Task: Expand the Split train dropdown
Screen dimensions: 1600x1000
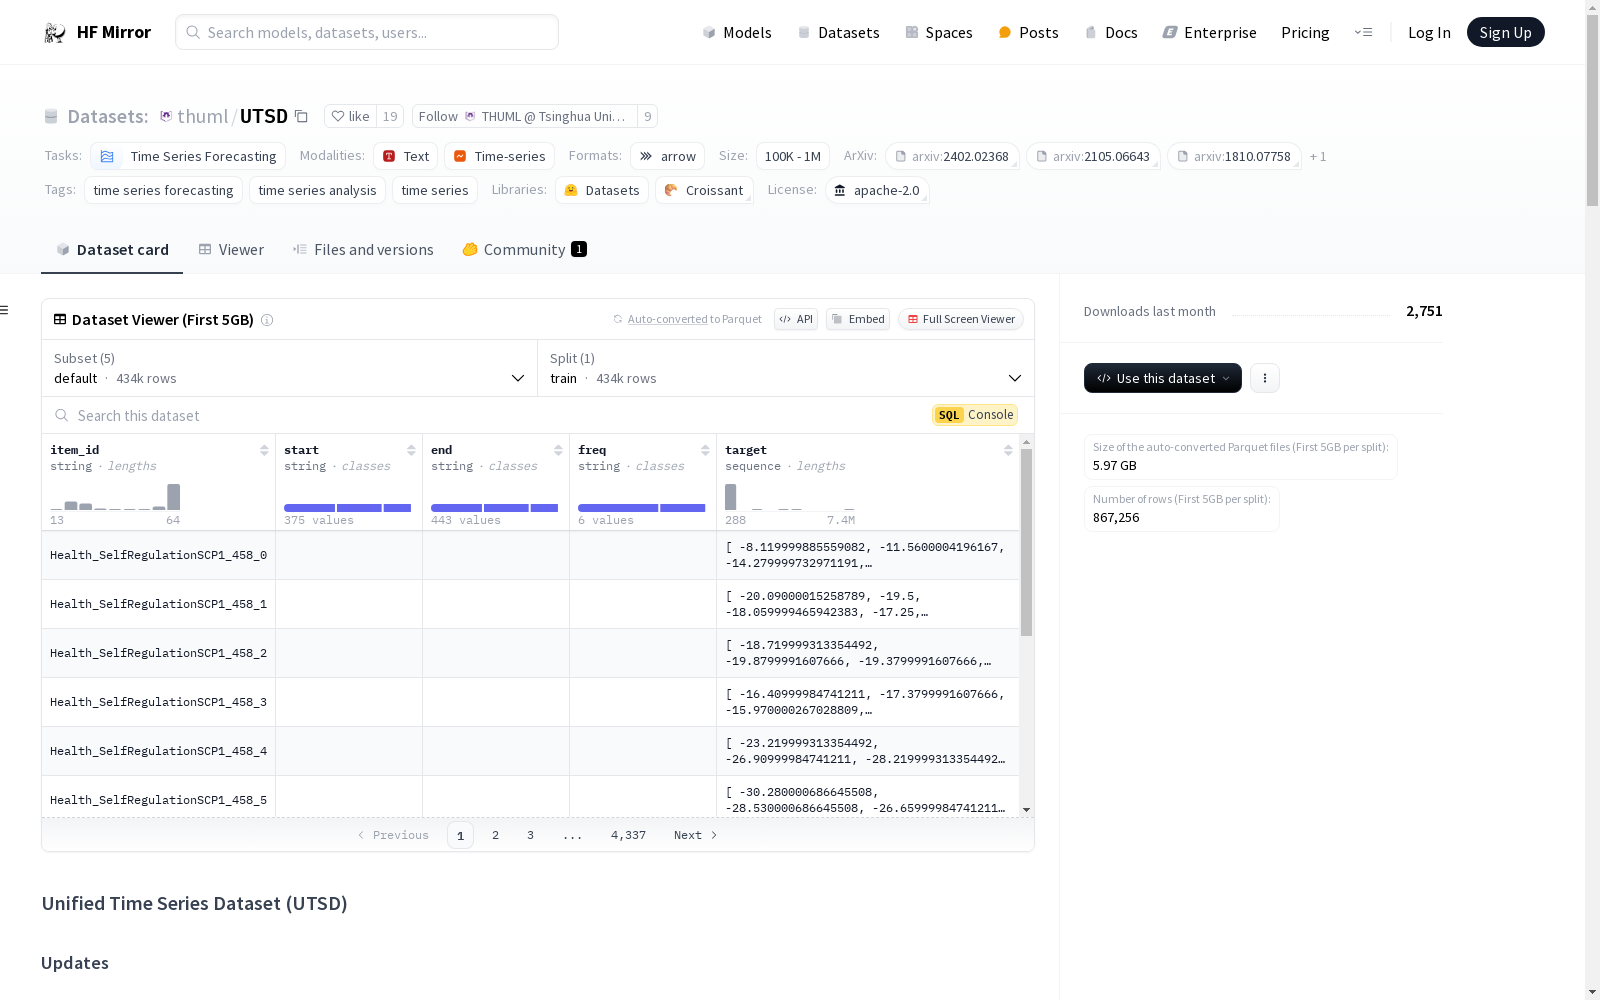Action: (x=786, y=368)
